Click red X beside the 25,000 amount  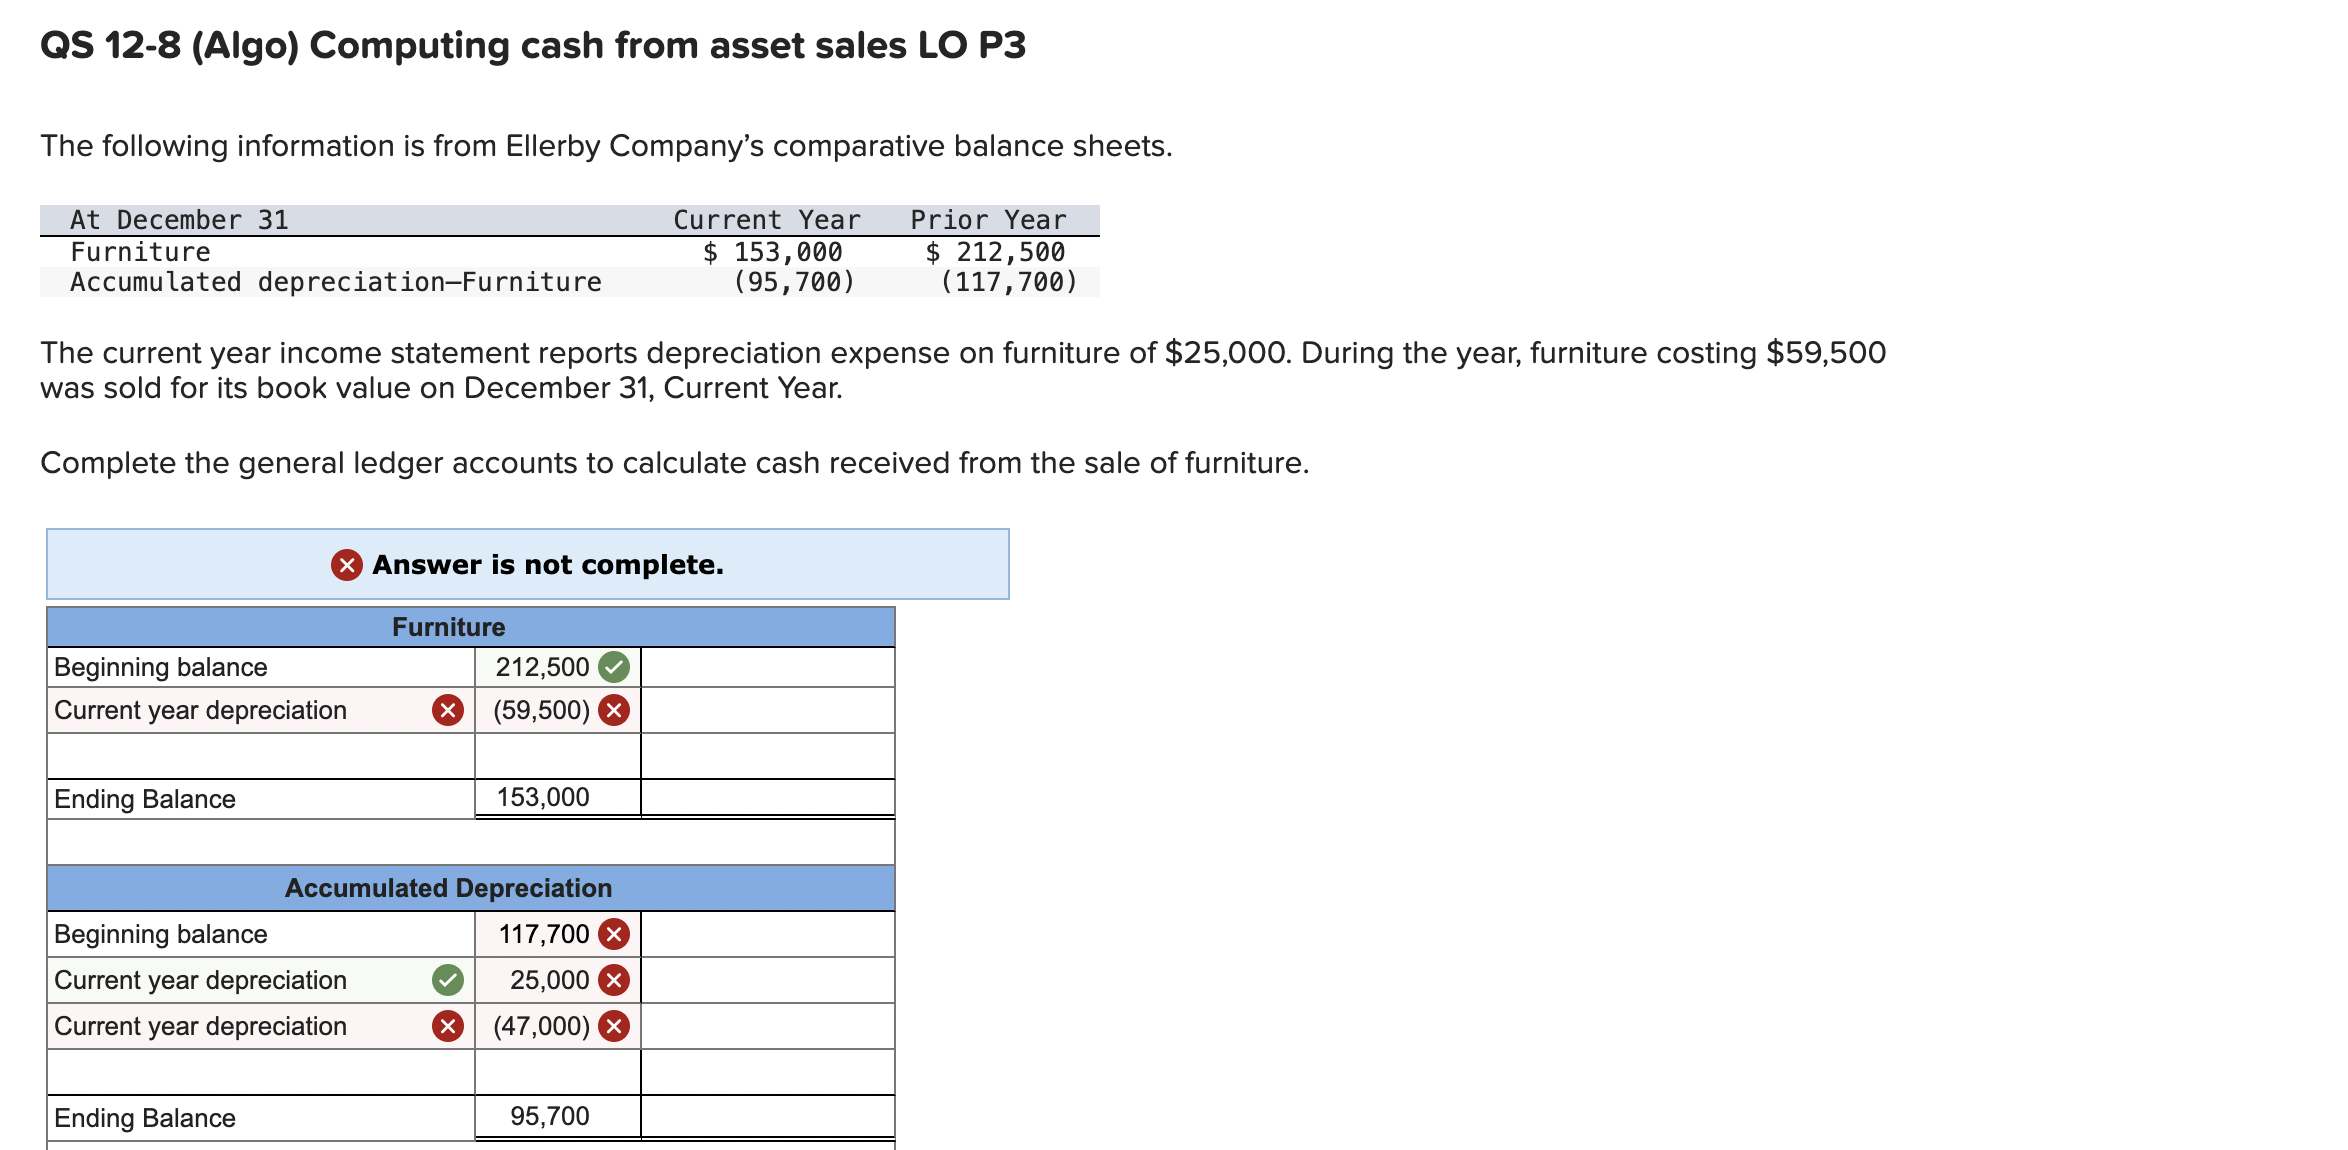pyautogui.click(x=614, y=980)
